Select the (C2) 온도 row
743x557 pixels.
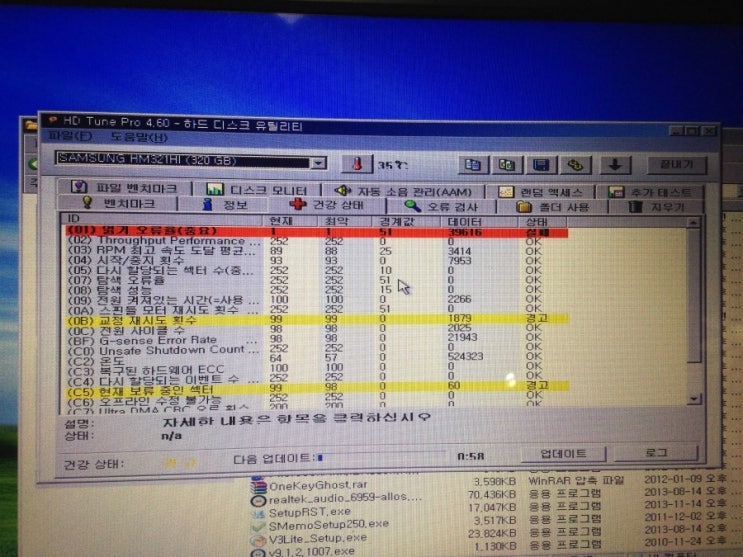click(x=316, y=359)
